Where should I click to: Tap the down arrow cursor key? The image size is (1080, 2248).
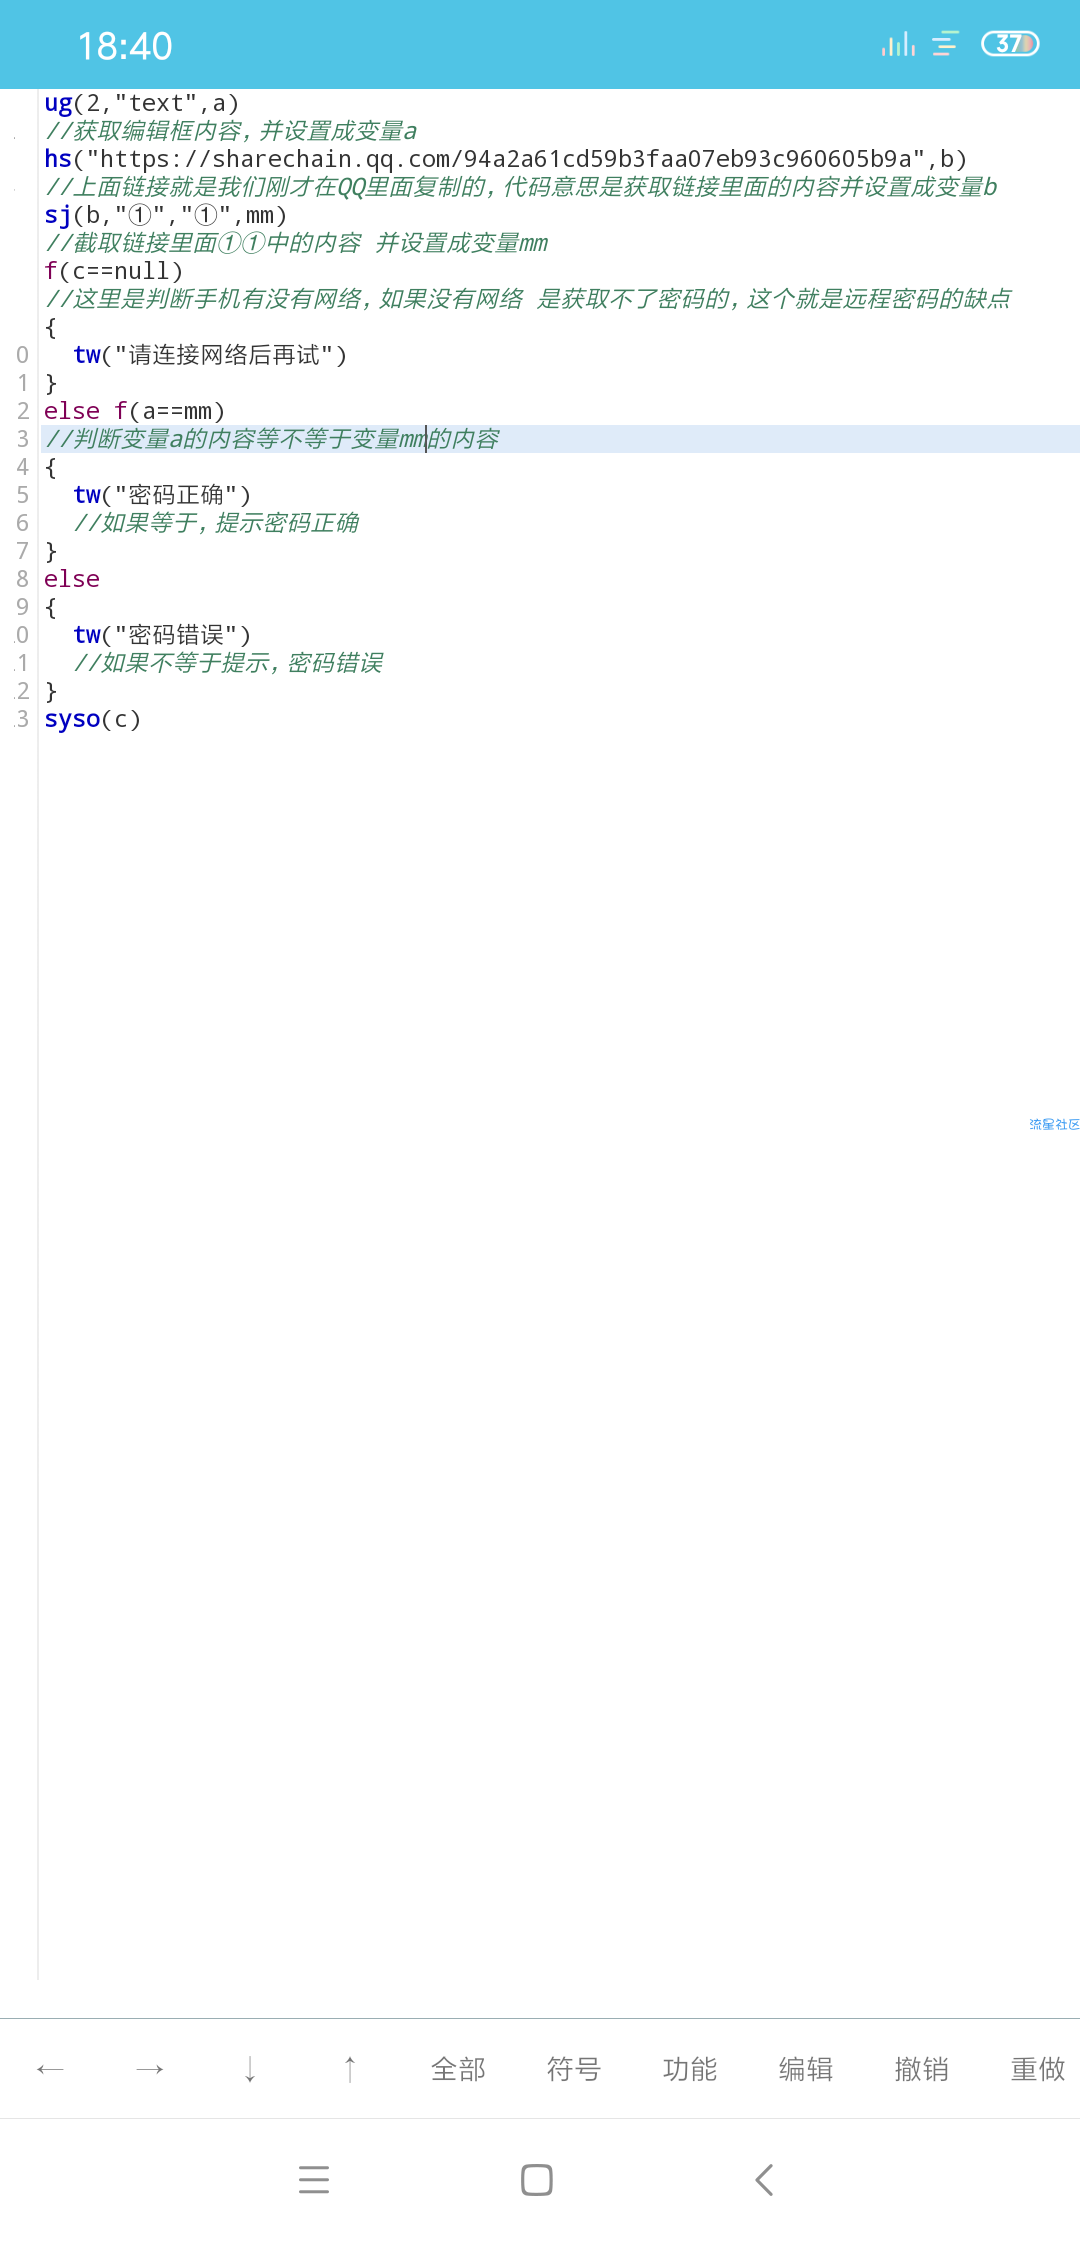(x=250, y=2069)
